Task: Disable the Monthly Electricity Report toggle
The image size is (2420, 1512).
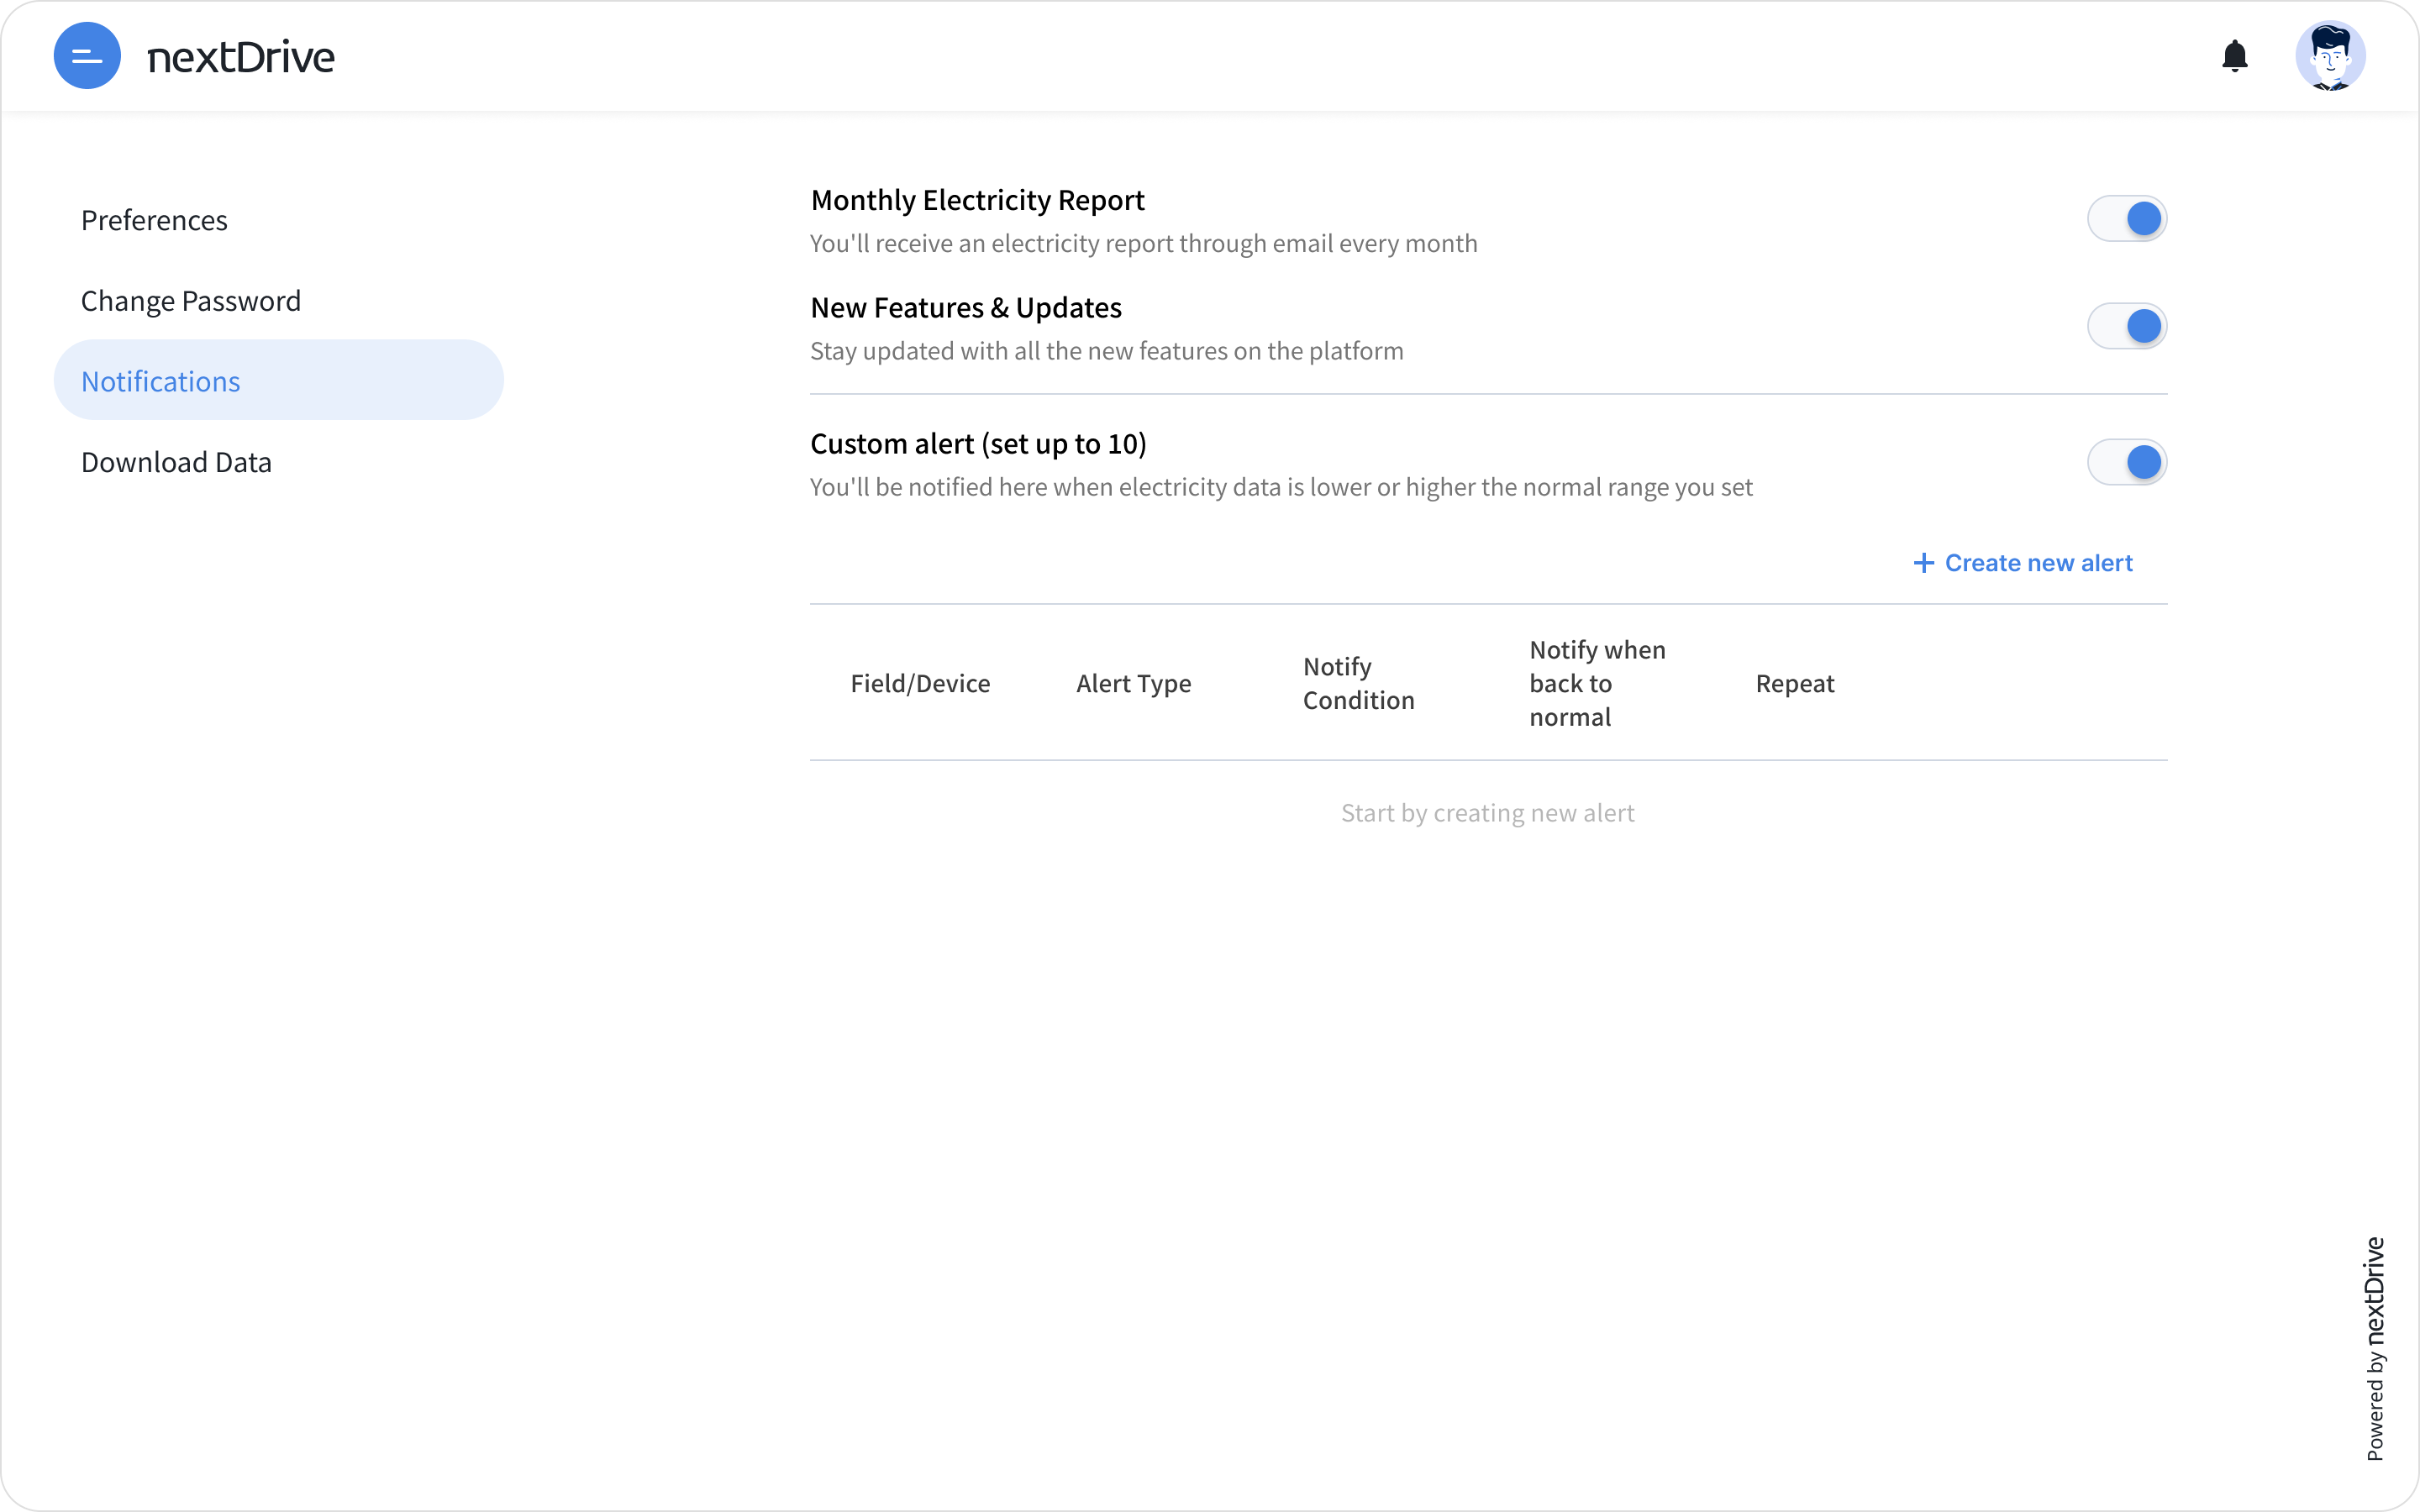Action: [2126, 219]
